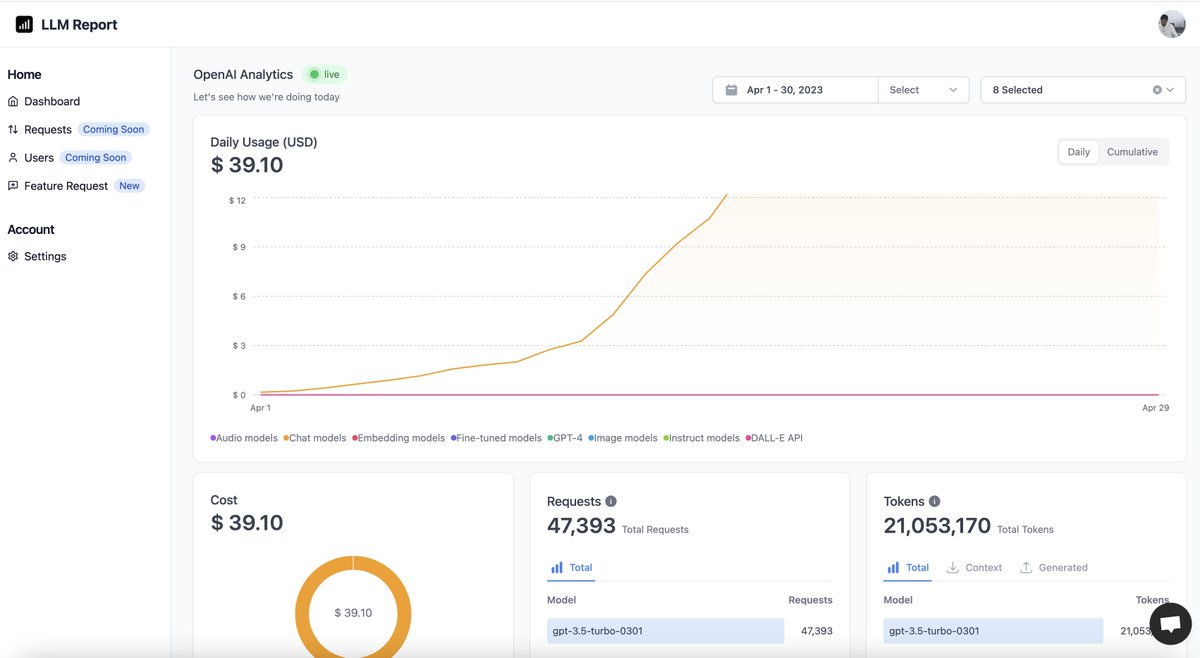Screen dimensions: 1200x658
Task: Toggle Audio models legend dot
Action: coord(213,438)
